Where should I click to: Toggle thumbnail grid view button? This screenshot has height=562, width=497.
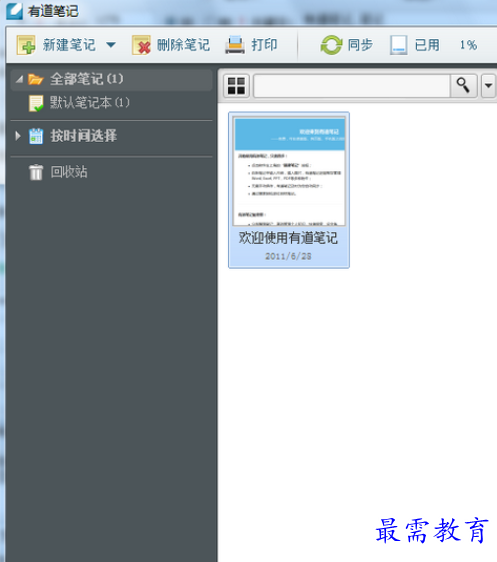236,86
